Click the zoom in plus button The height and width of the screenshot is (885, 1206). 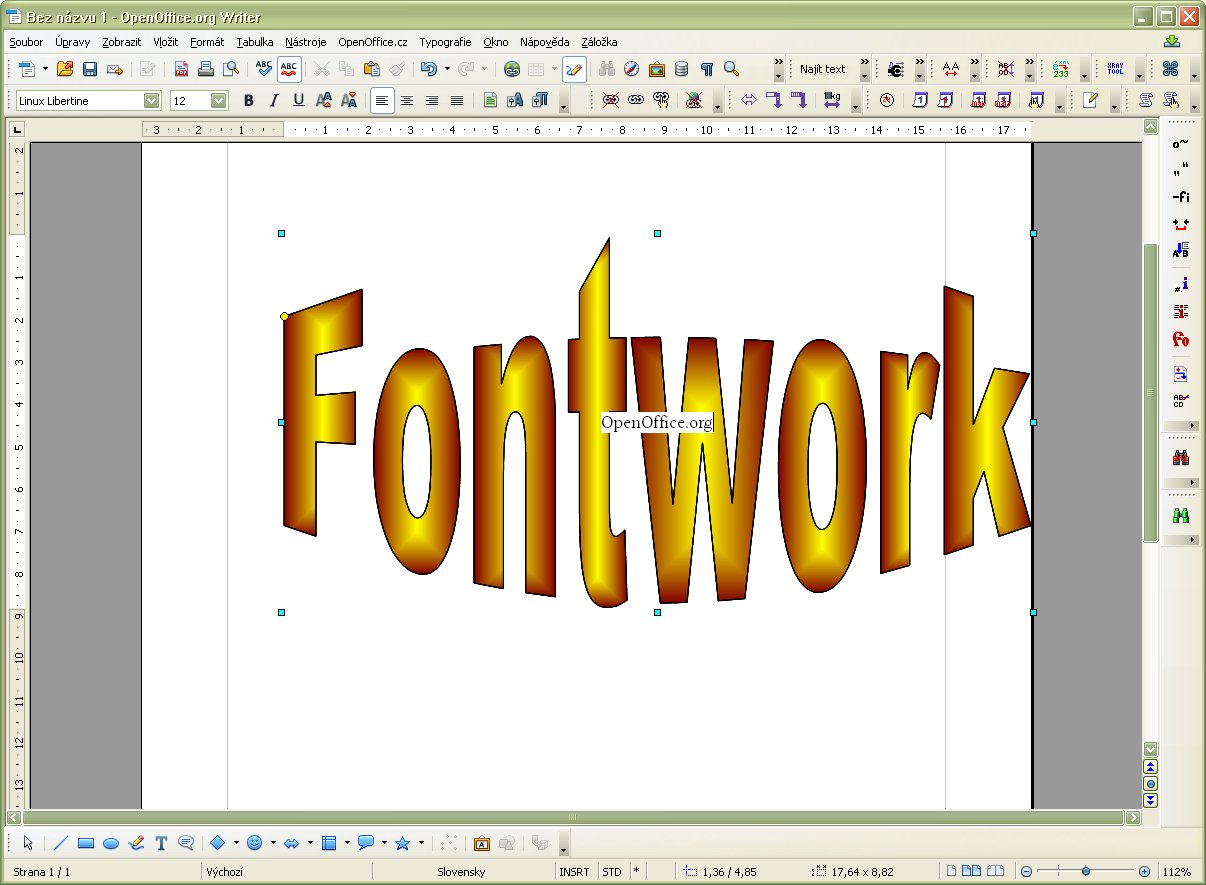pyautogui.click(x=1144, y=872)
